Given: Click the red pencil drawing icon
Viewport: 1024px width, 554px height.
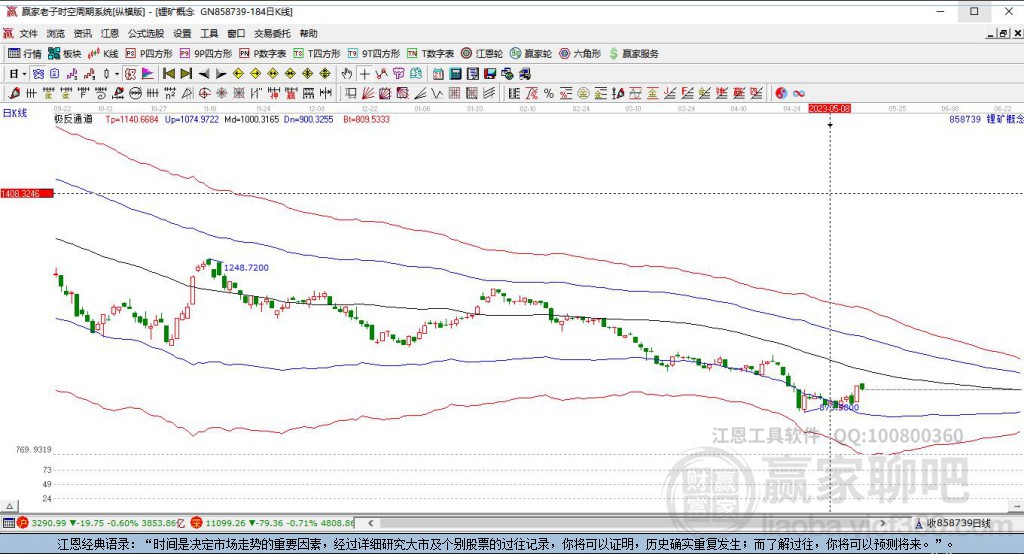Looking at the screenshot, I should [14, 93].
